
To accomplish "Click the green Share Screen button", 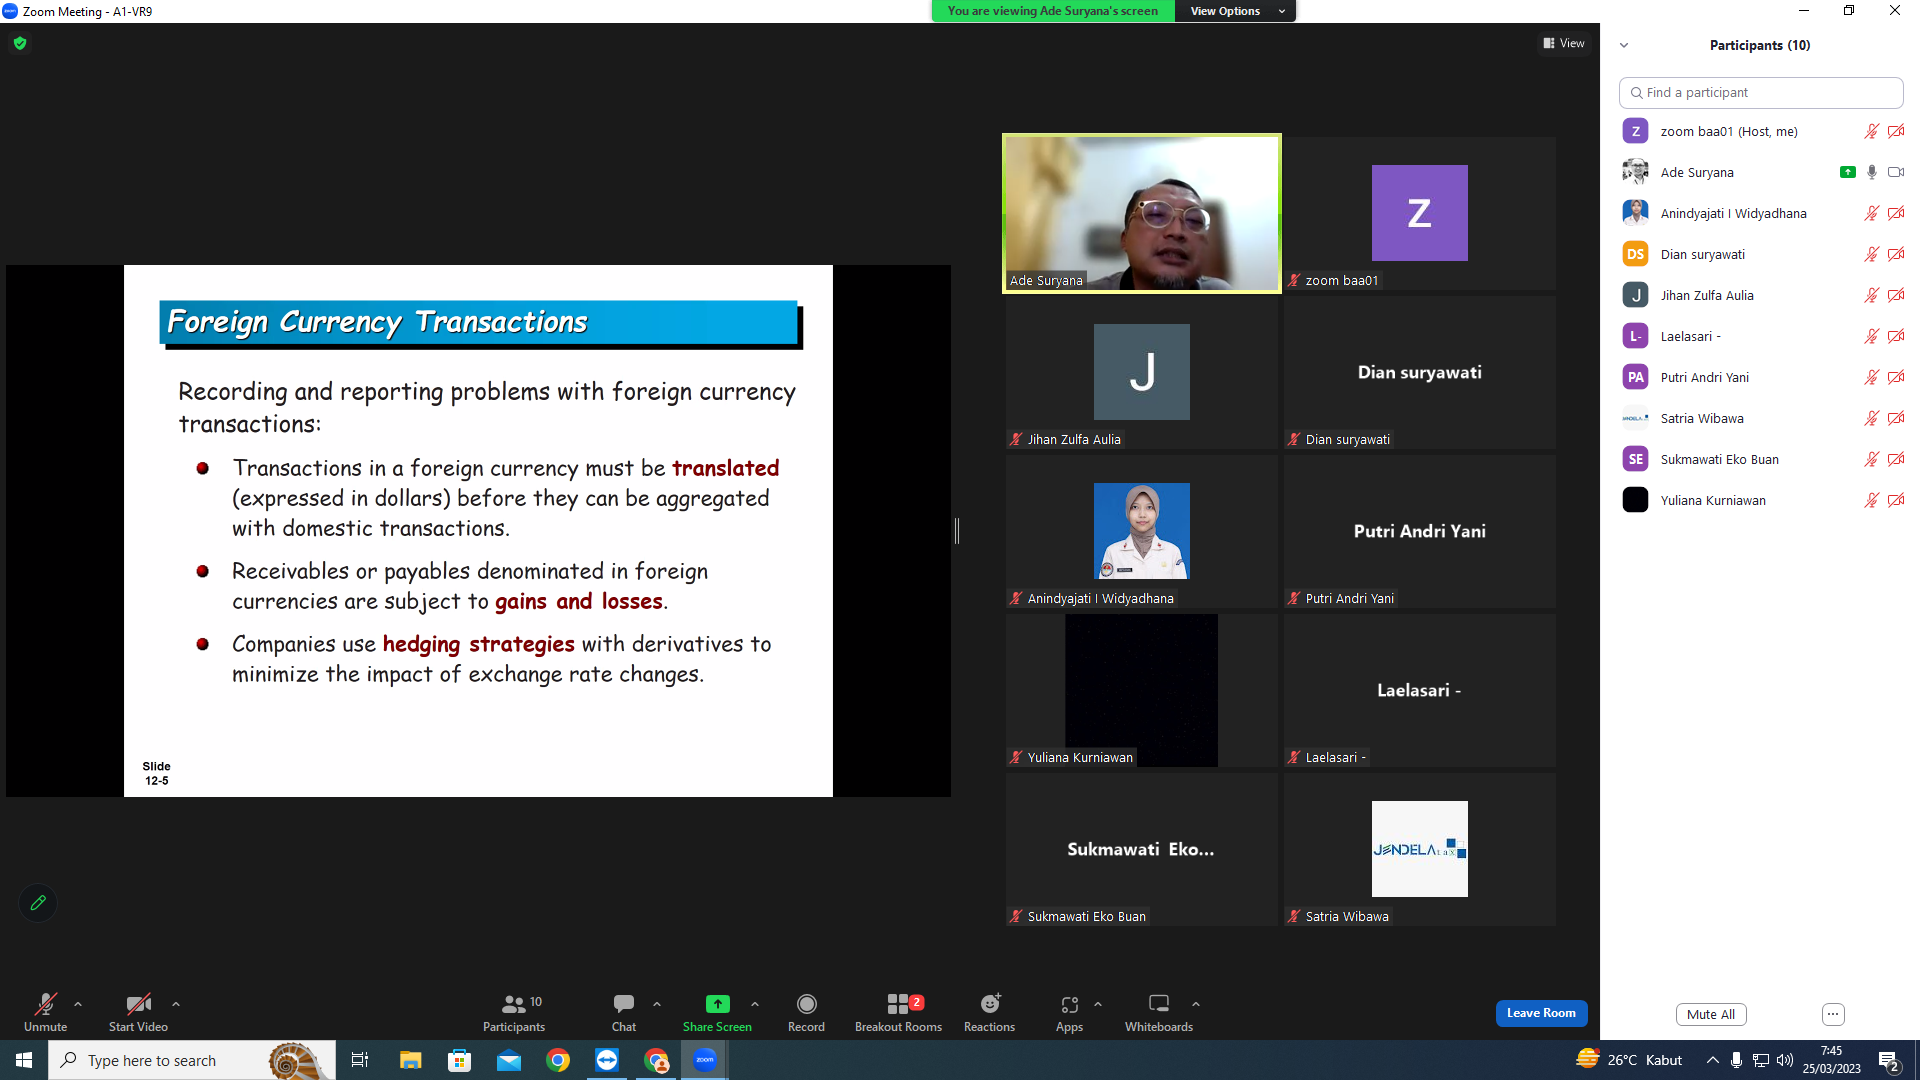I will coord(717,1012).
